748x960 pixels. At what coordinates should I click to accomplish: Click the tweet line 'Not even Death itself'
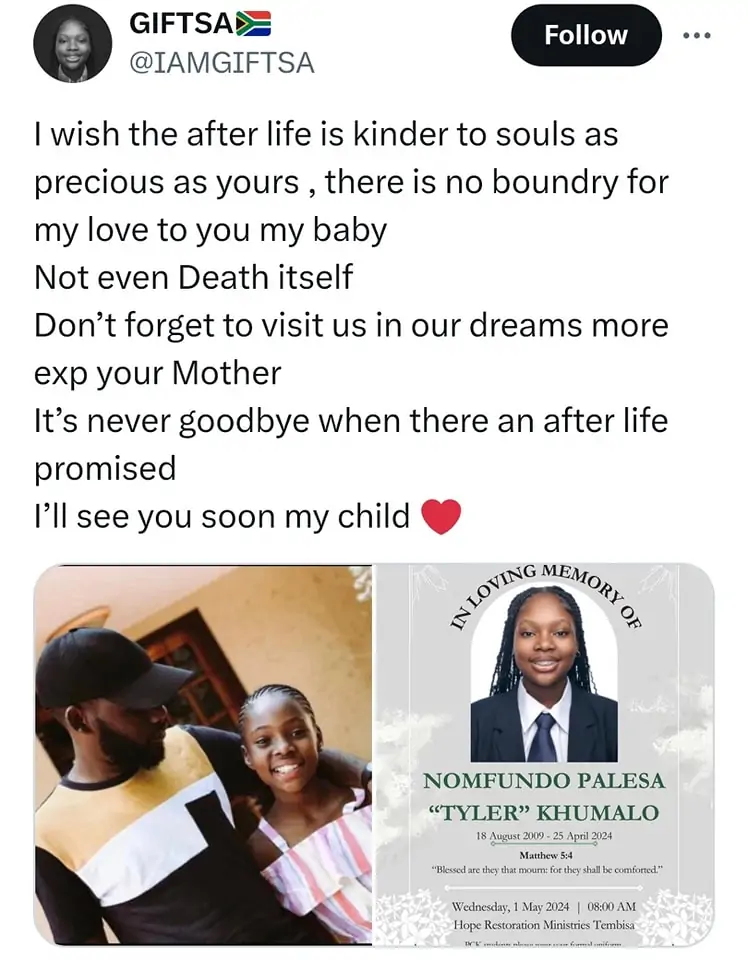(193, 277)
